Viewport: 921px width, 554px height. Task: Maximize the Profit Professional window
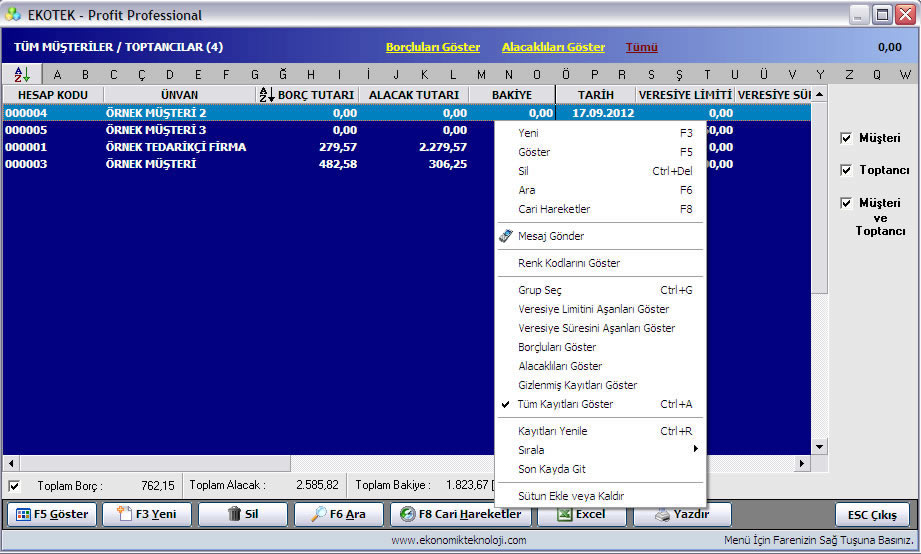pyautogui.click(x=882, y=15)
